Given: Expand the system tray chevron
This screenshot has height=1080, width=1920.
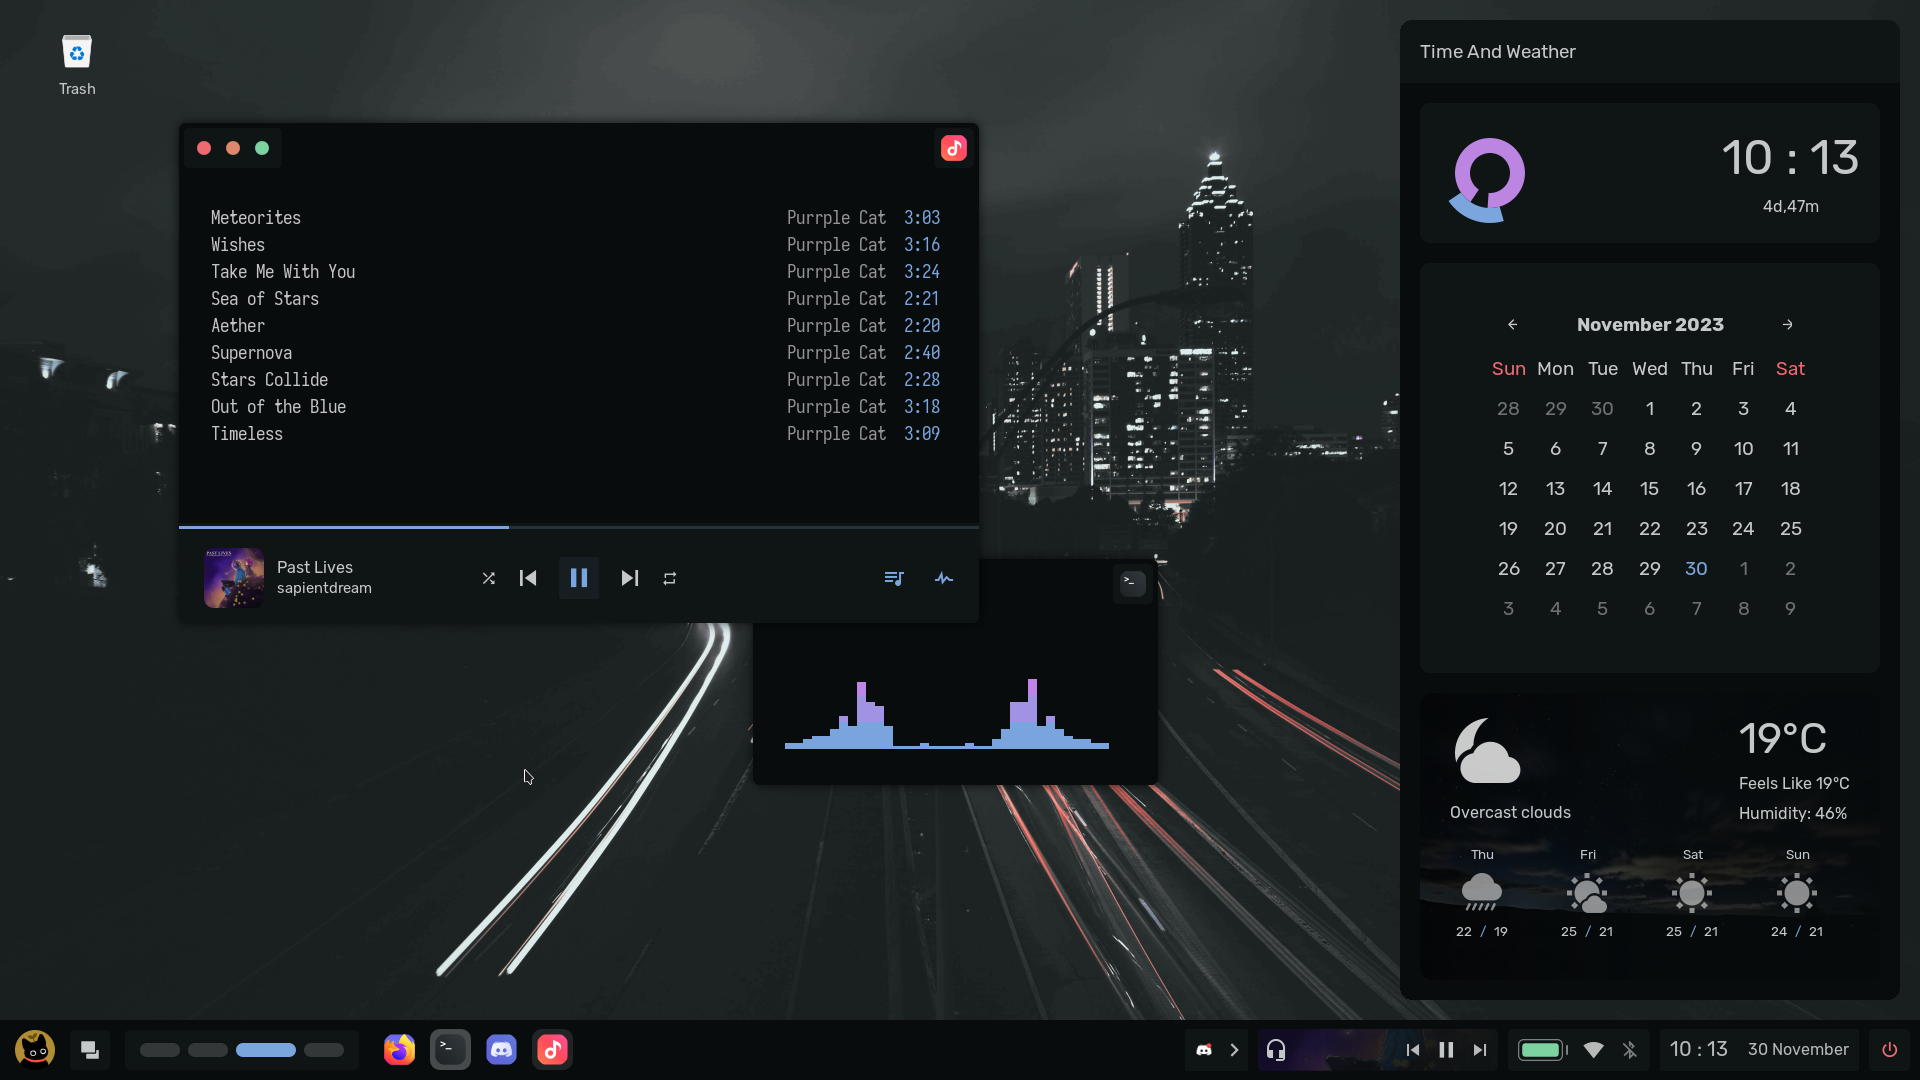Looking at the screenshot, I should (1234, 1050).
